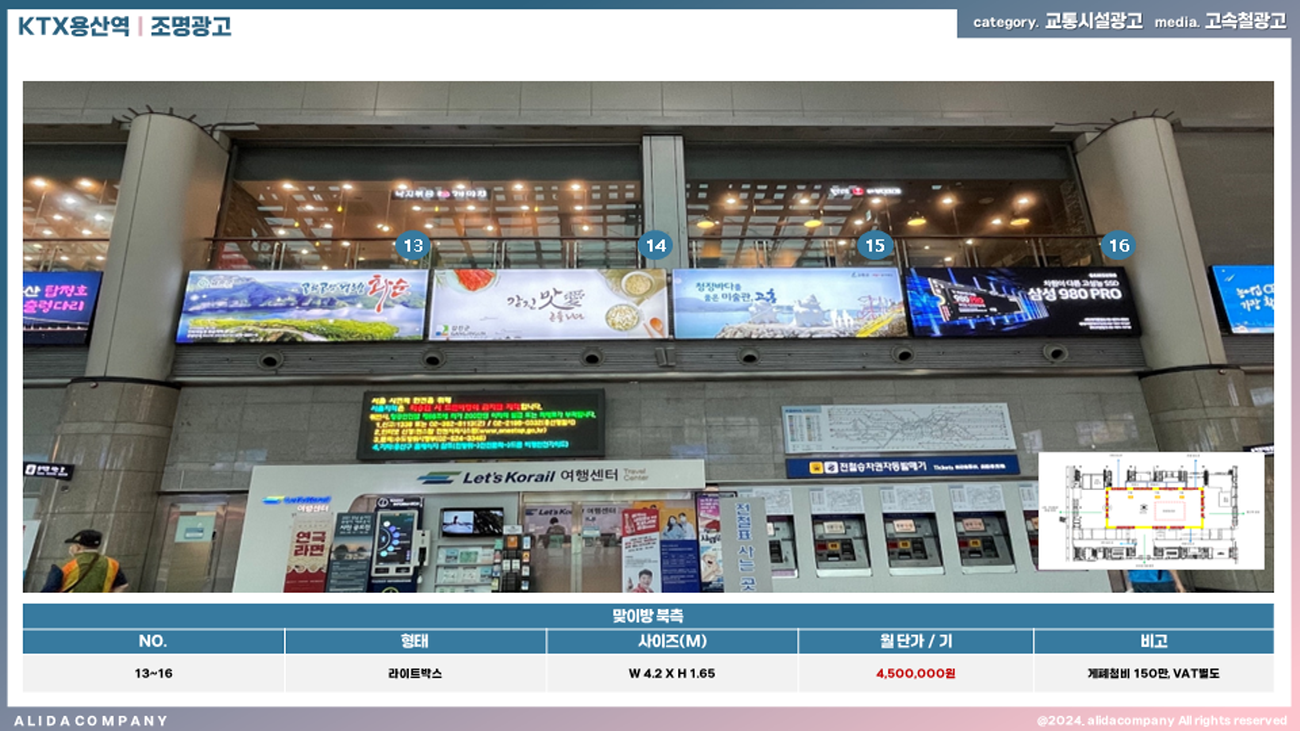Click the W 4.2 X H 1.65 size cell
The height and width of the screenshot is (731, 1300).
pos(671,673)
